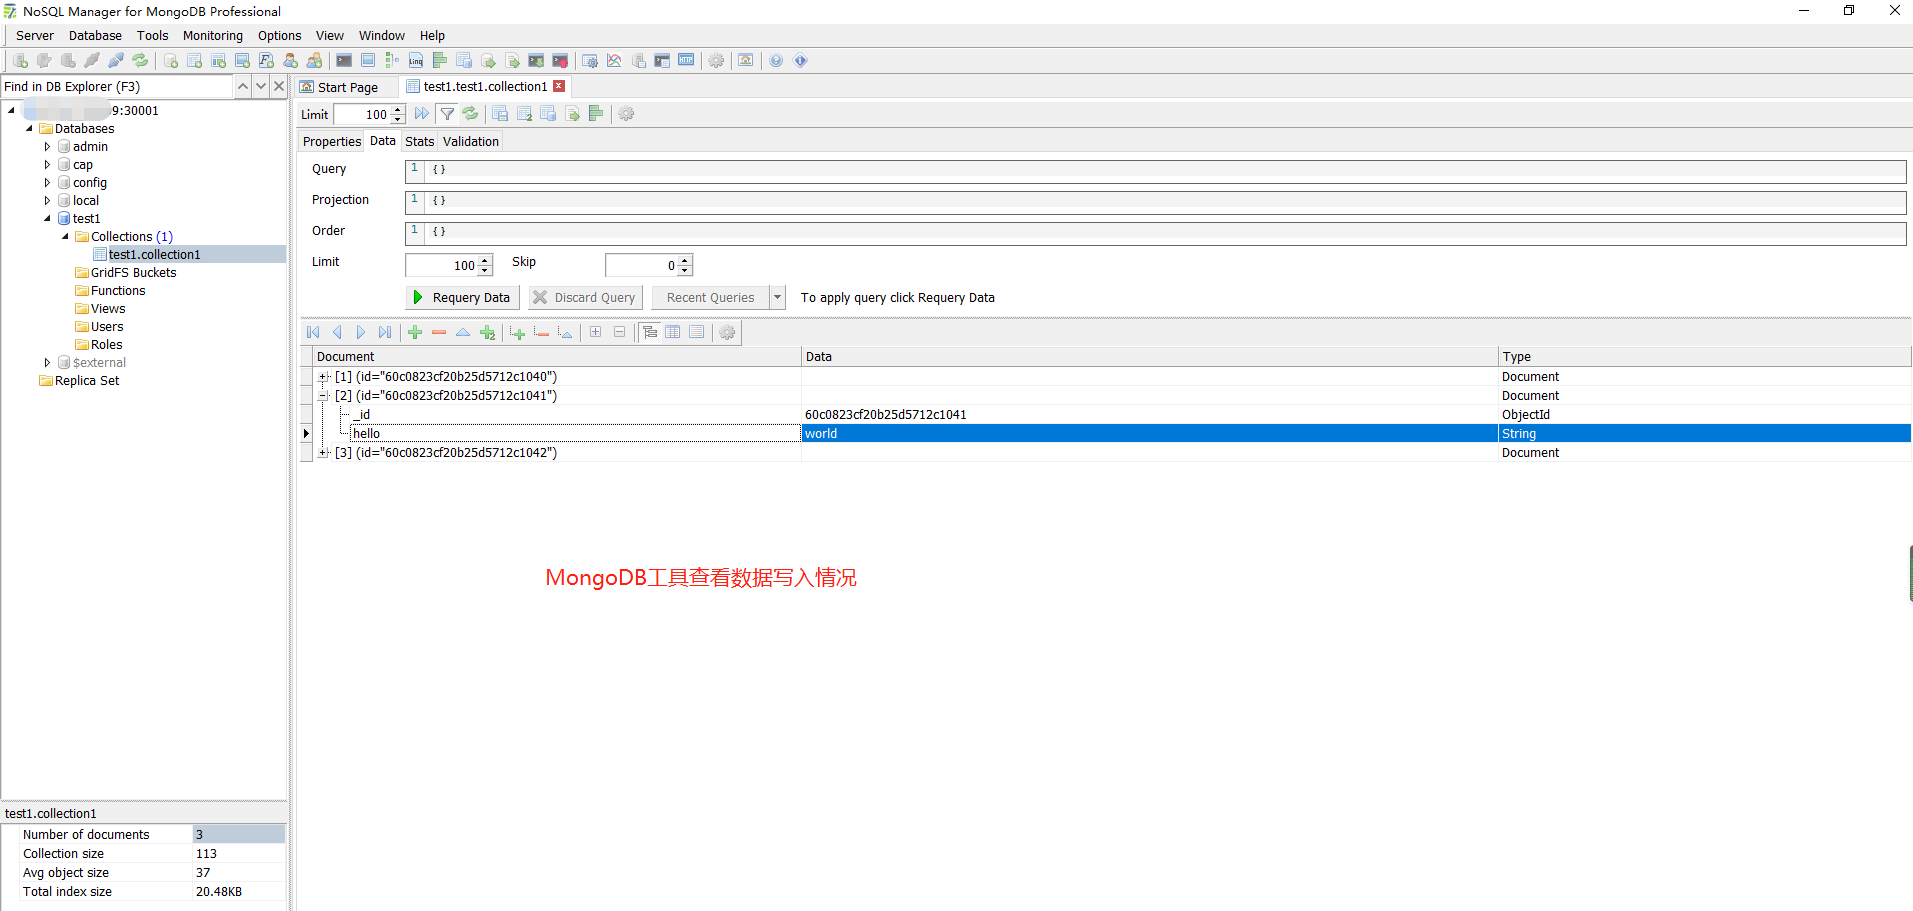Open the settings gear icon in grid toolbar

coord(727,332)
